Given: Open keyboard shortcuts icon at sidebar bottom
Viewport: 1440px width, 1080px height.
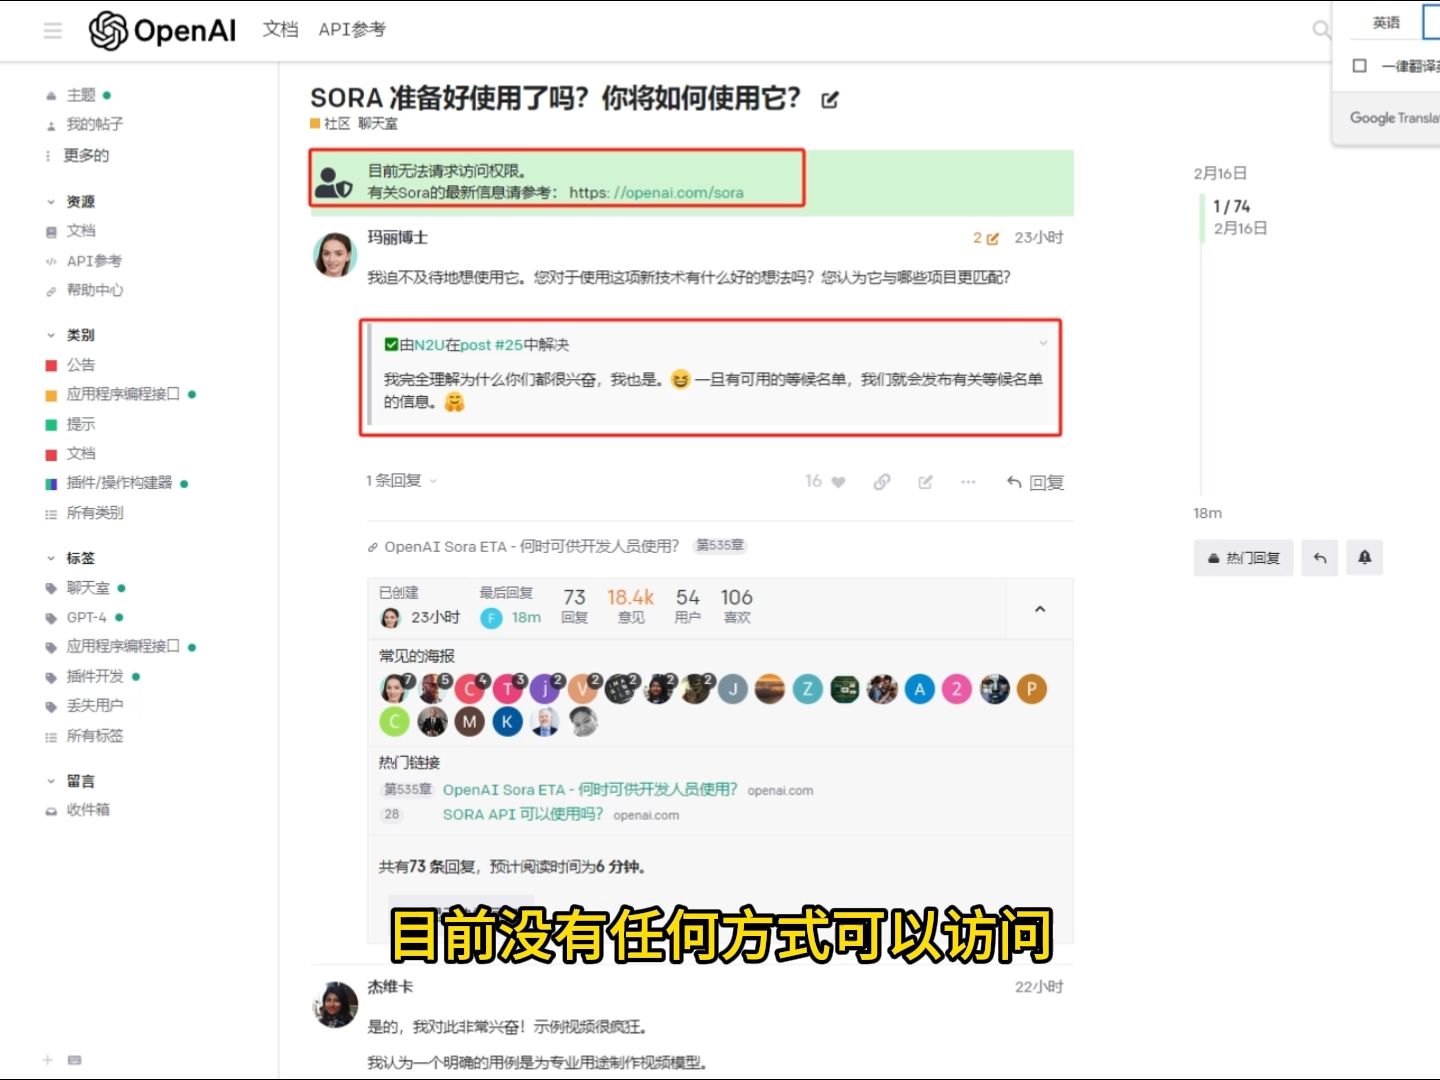Looking at the screenshot, I should pos(74,1060).
